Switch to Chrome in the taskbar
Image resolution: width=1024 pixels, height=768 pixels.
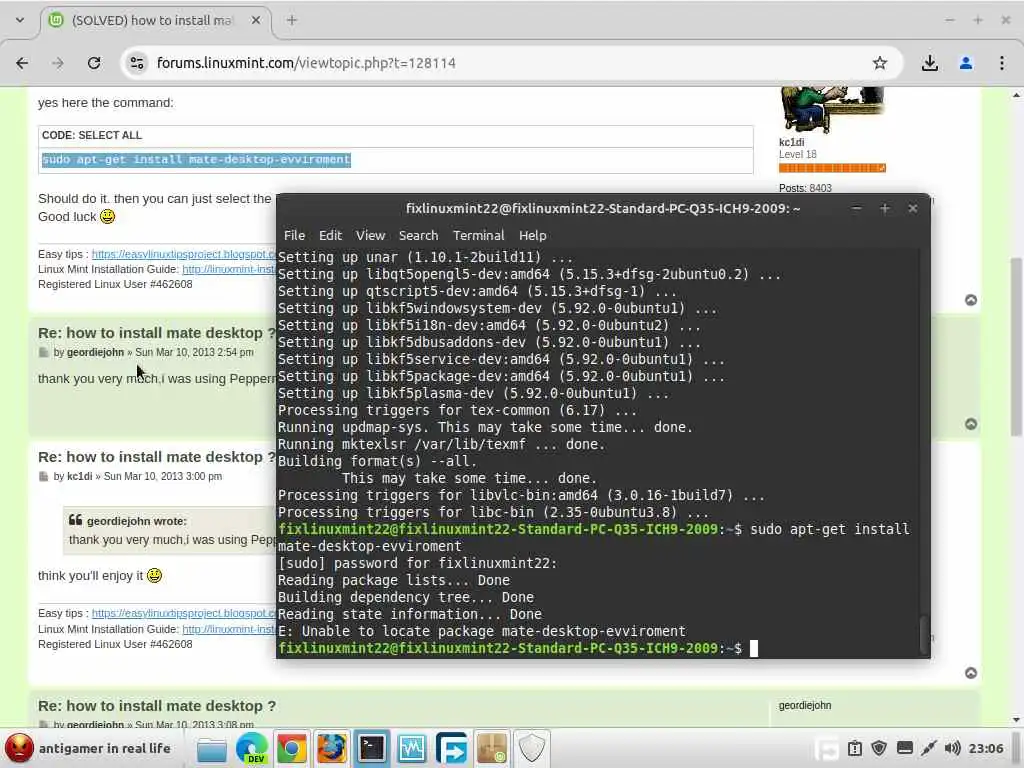(x=291, y=749)
